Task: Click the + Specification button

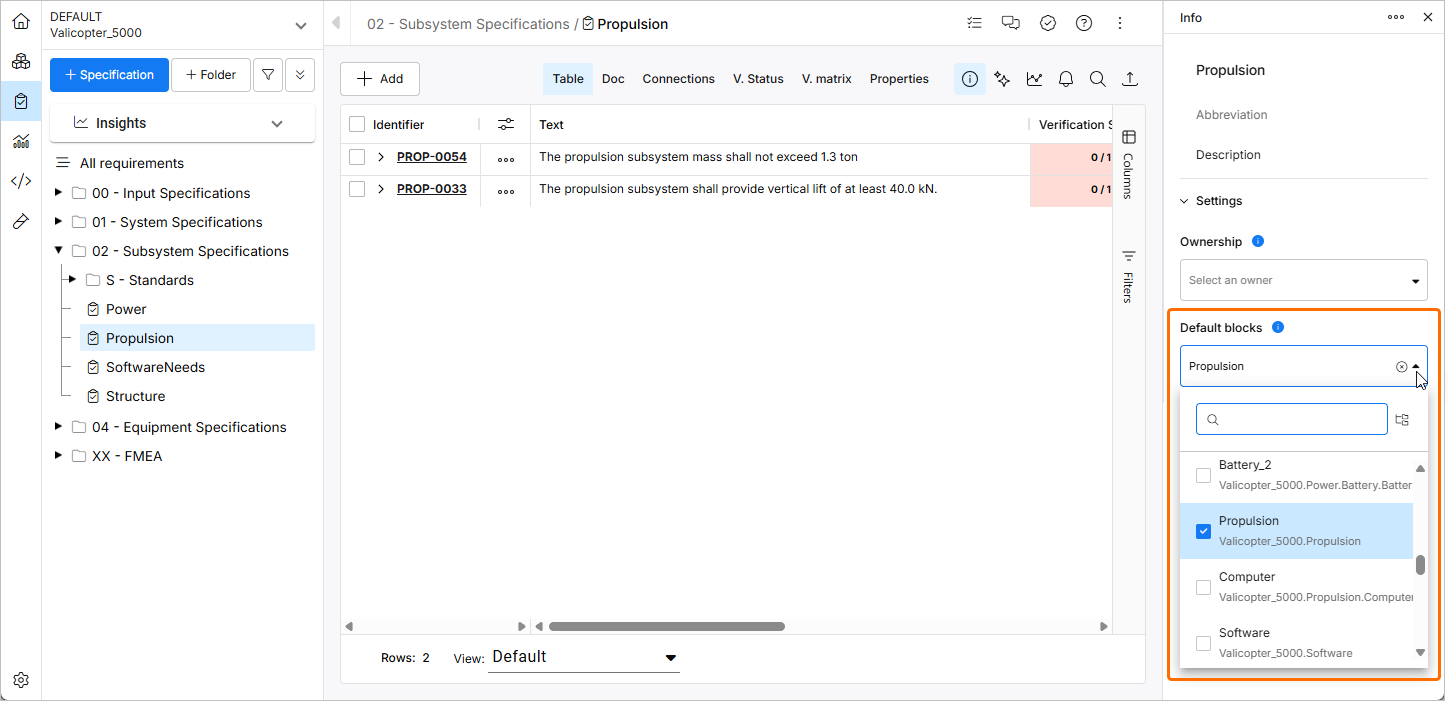Action: 109,75
